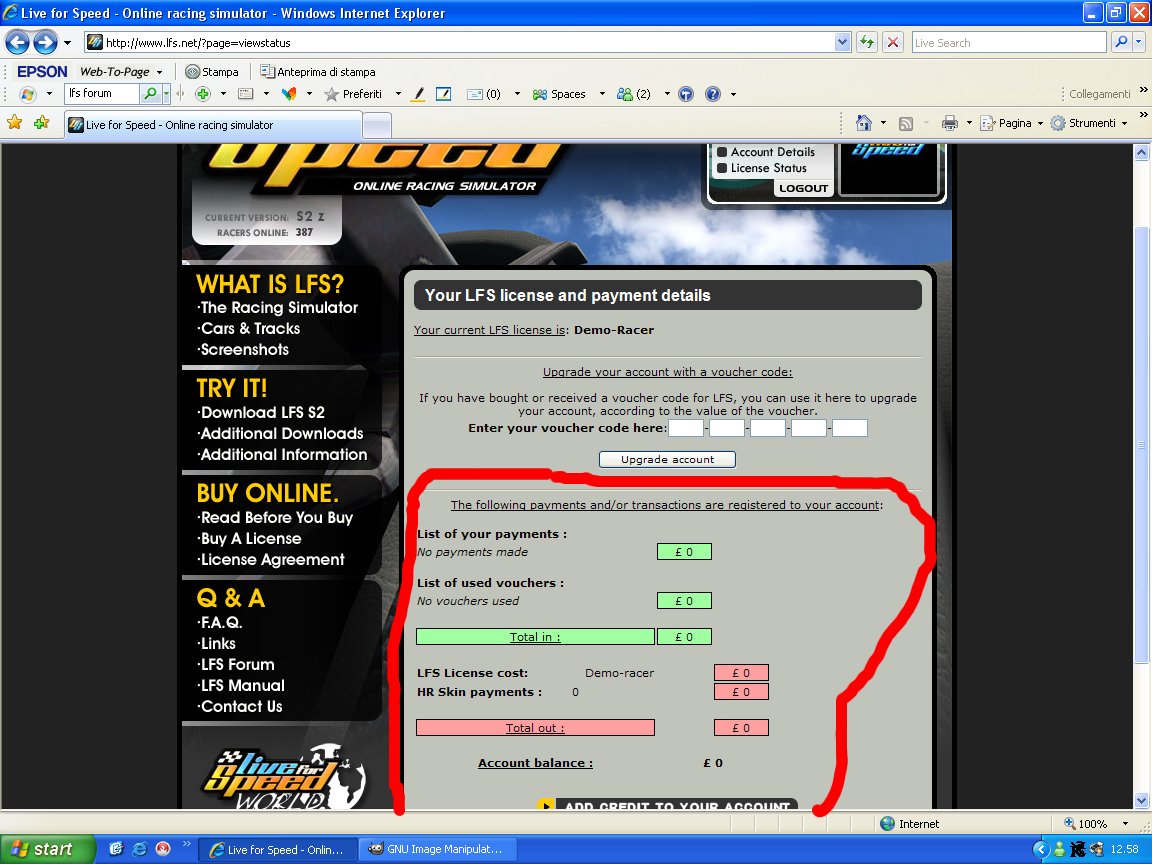Select the Live for Speed browser tab

pyautogui.click(x=213, y=125)
